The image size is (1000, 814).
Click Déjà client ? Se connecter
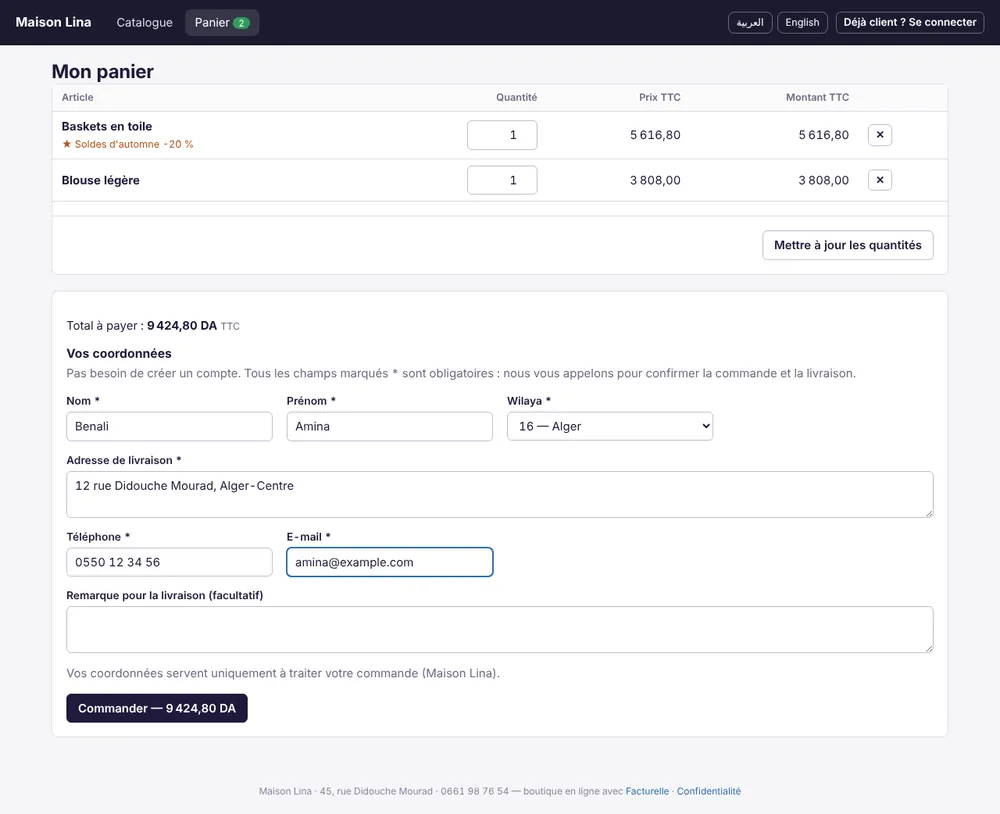tap(909, 22)
